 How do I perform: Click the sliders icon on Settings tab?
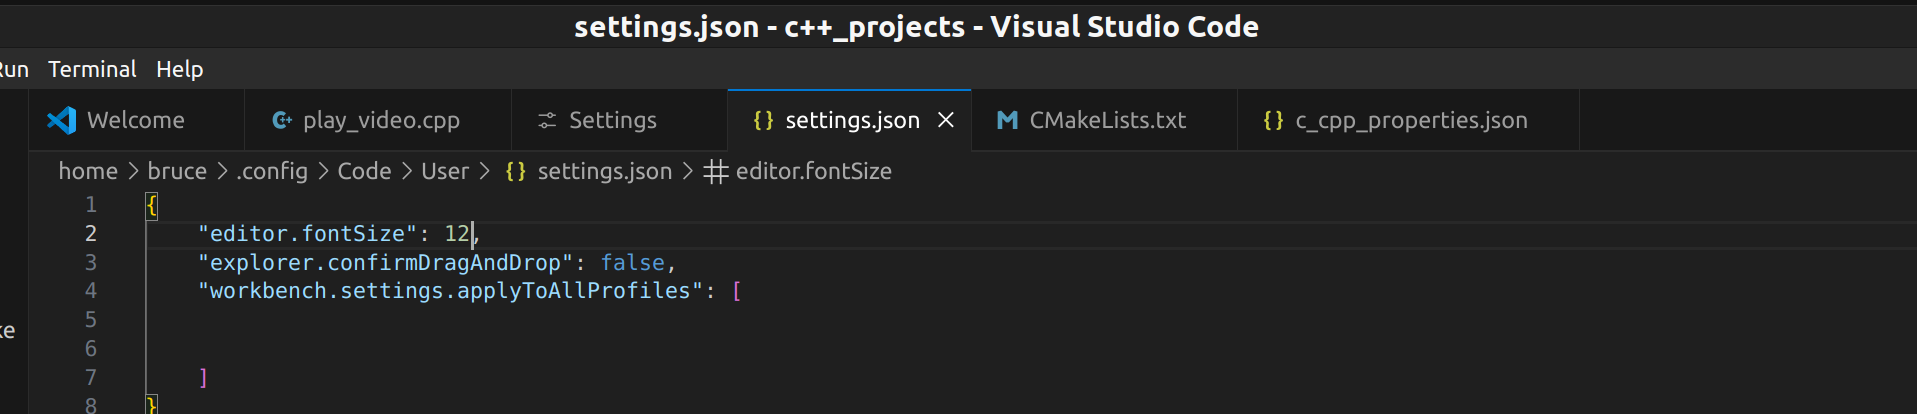click(547, 120)
